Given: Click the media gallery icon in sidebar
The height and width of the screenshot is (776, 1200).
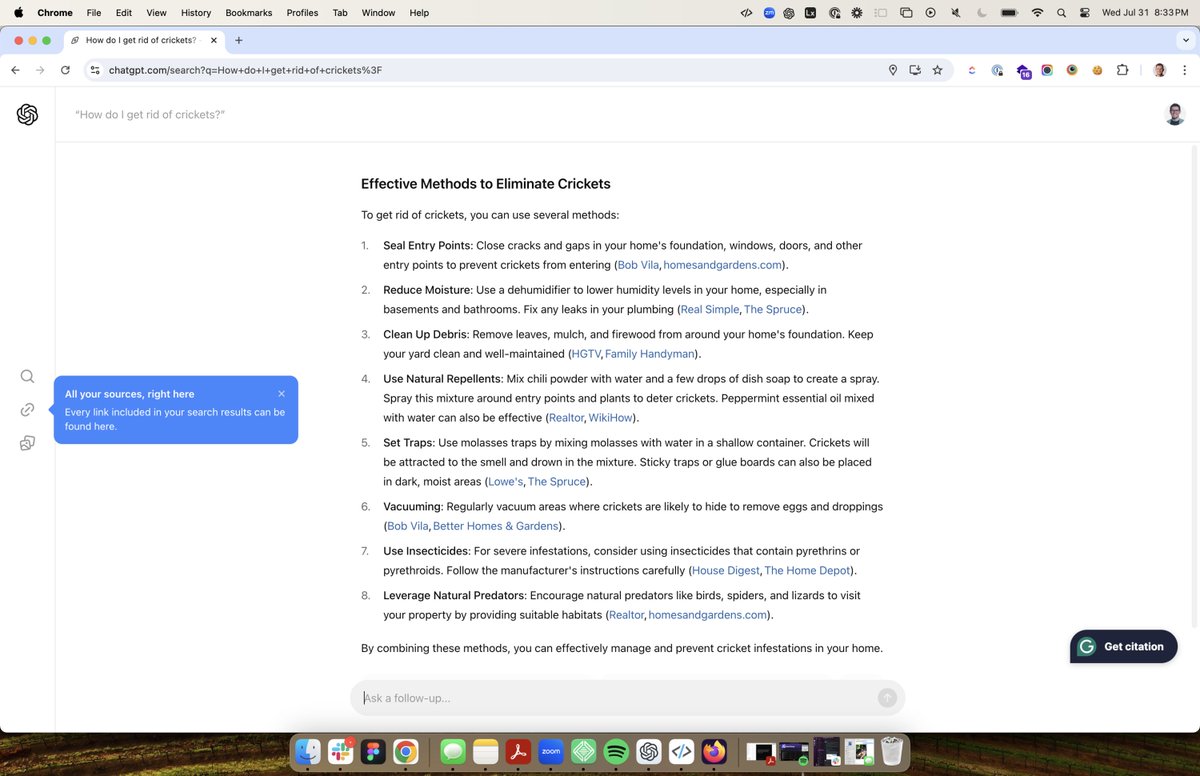Looking at the screenshot, I should 27,443.
